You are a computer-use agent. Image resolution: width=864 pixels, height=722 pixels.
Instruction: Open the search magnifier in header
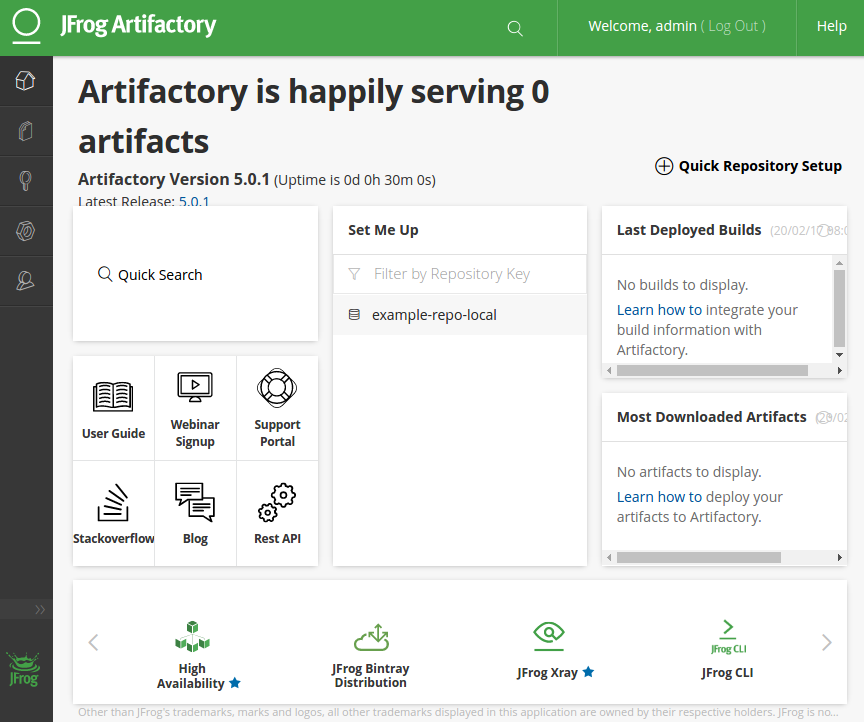pyautogui.click(x=515, y=28)
